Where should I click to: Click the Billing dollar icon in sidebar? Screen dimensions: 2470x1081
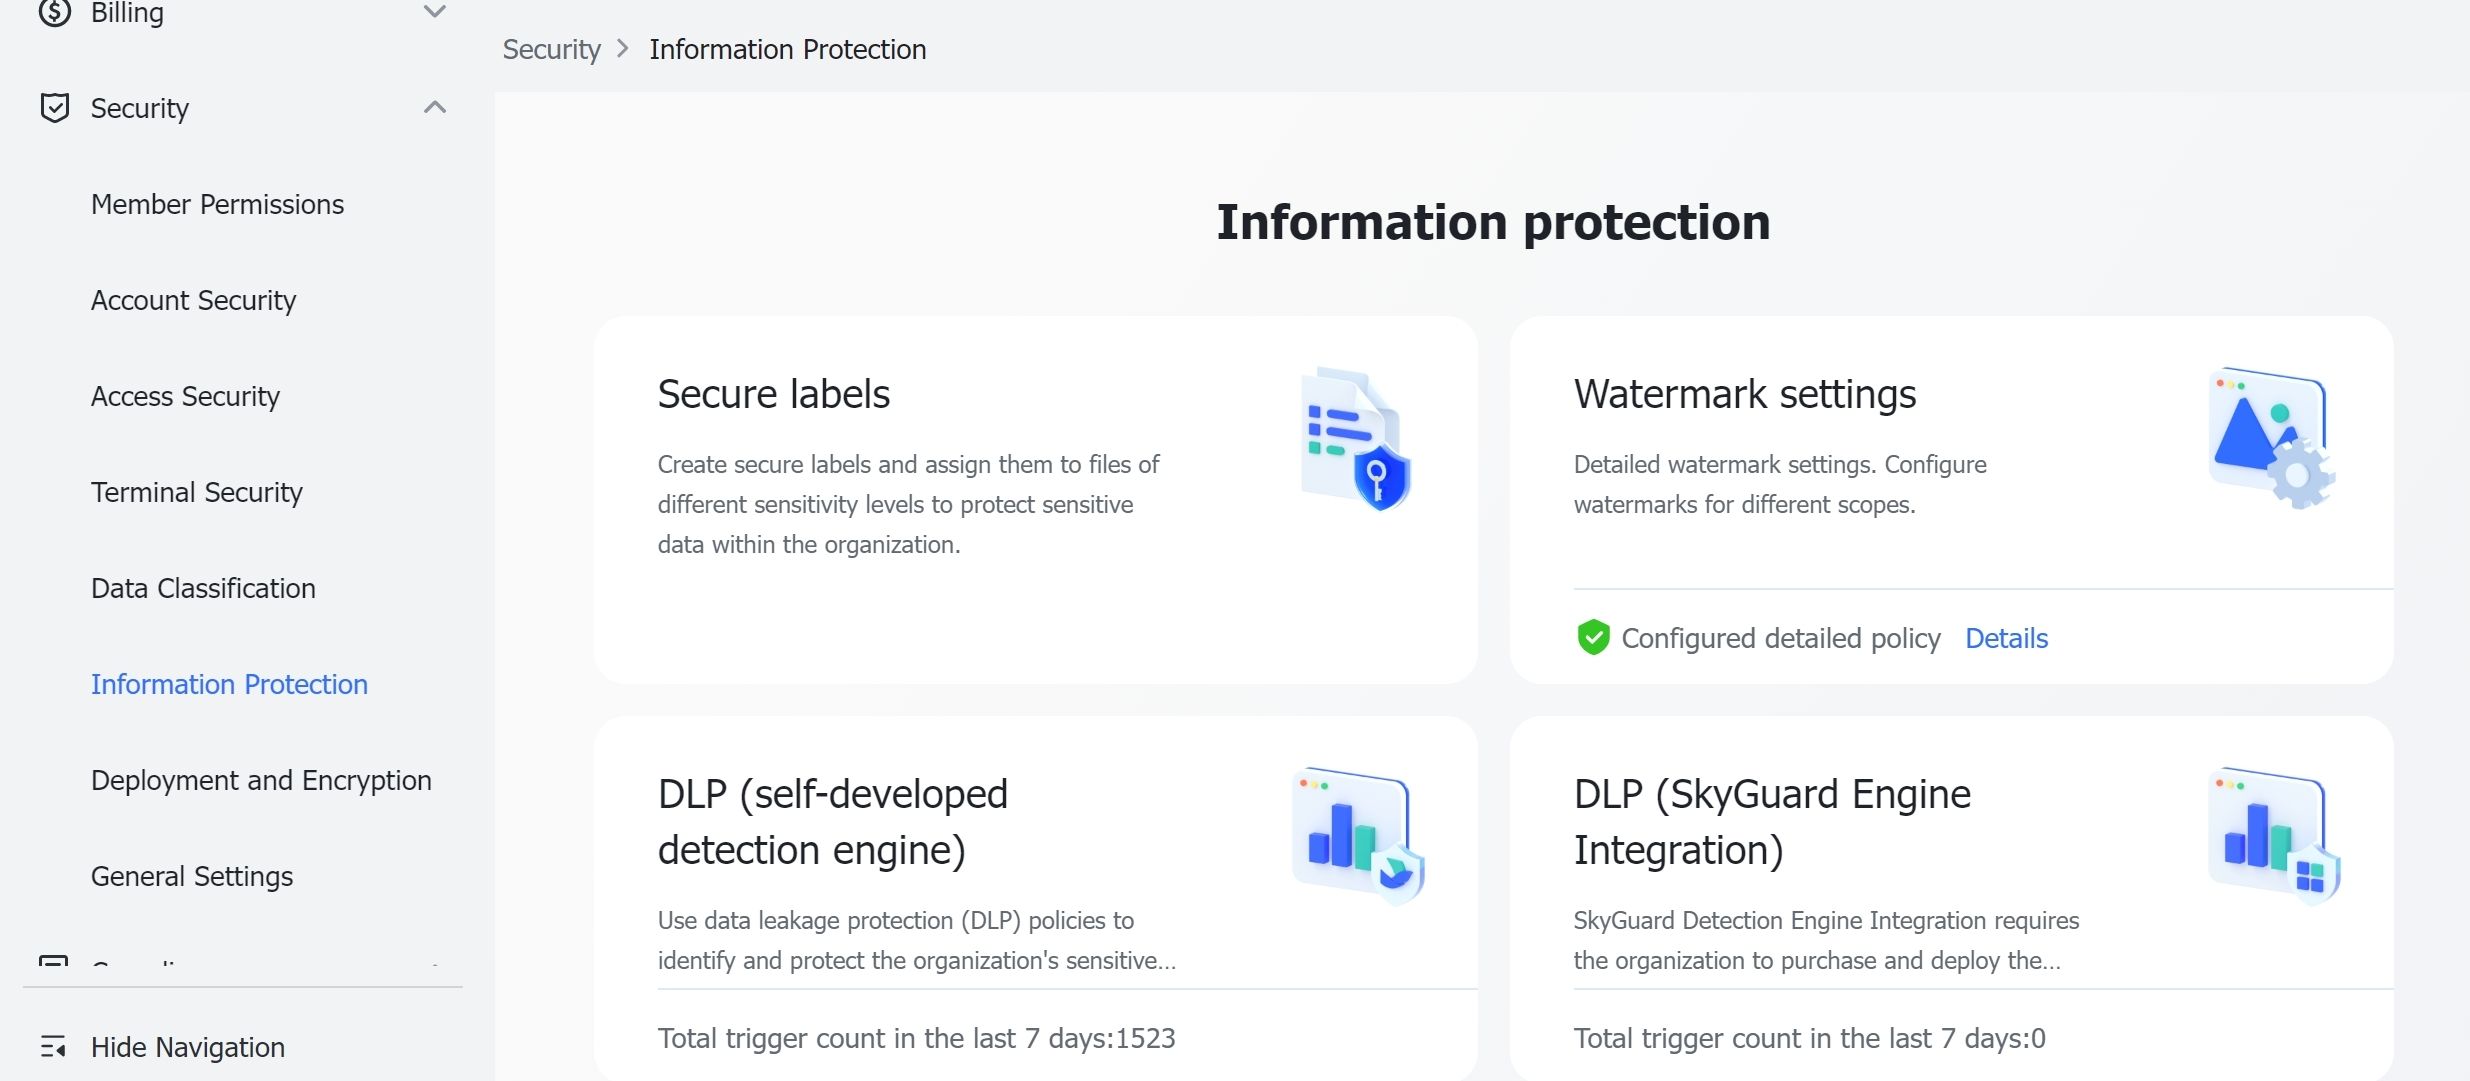(x=54, y=12)
